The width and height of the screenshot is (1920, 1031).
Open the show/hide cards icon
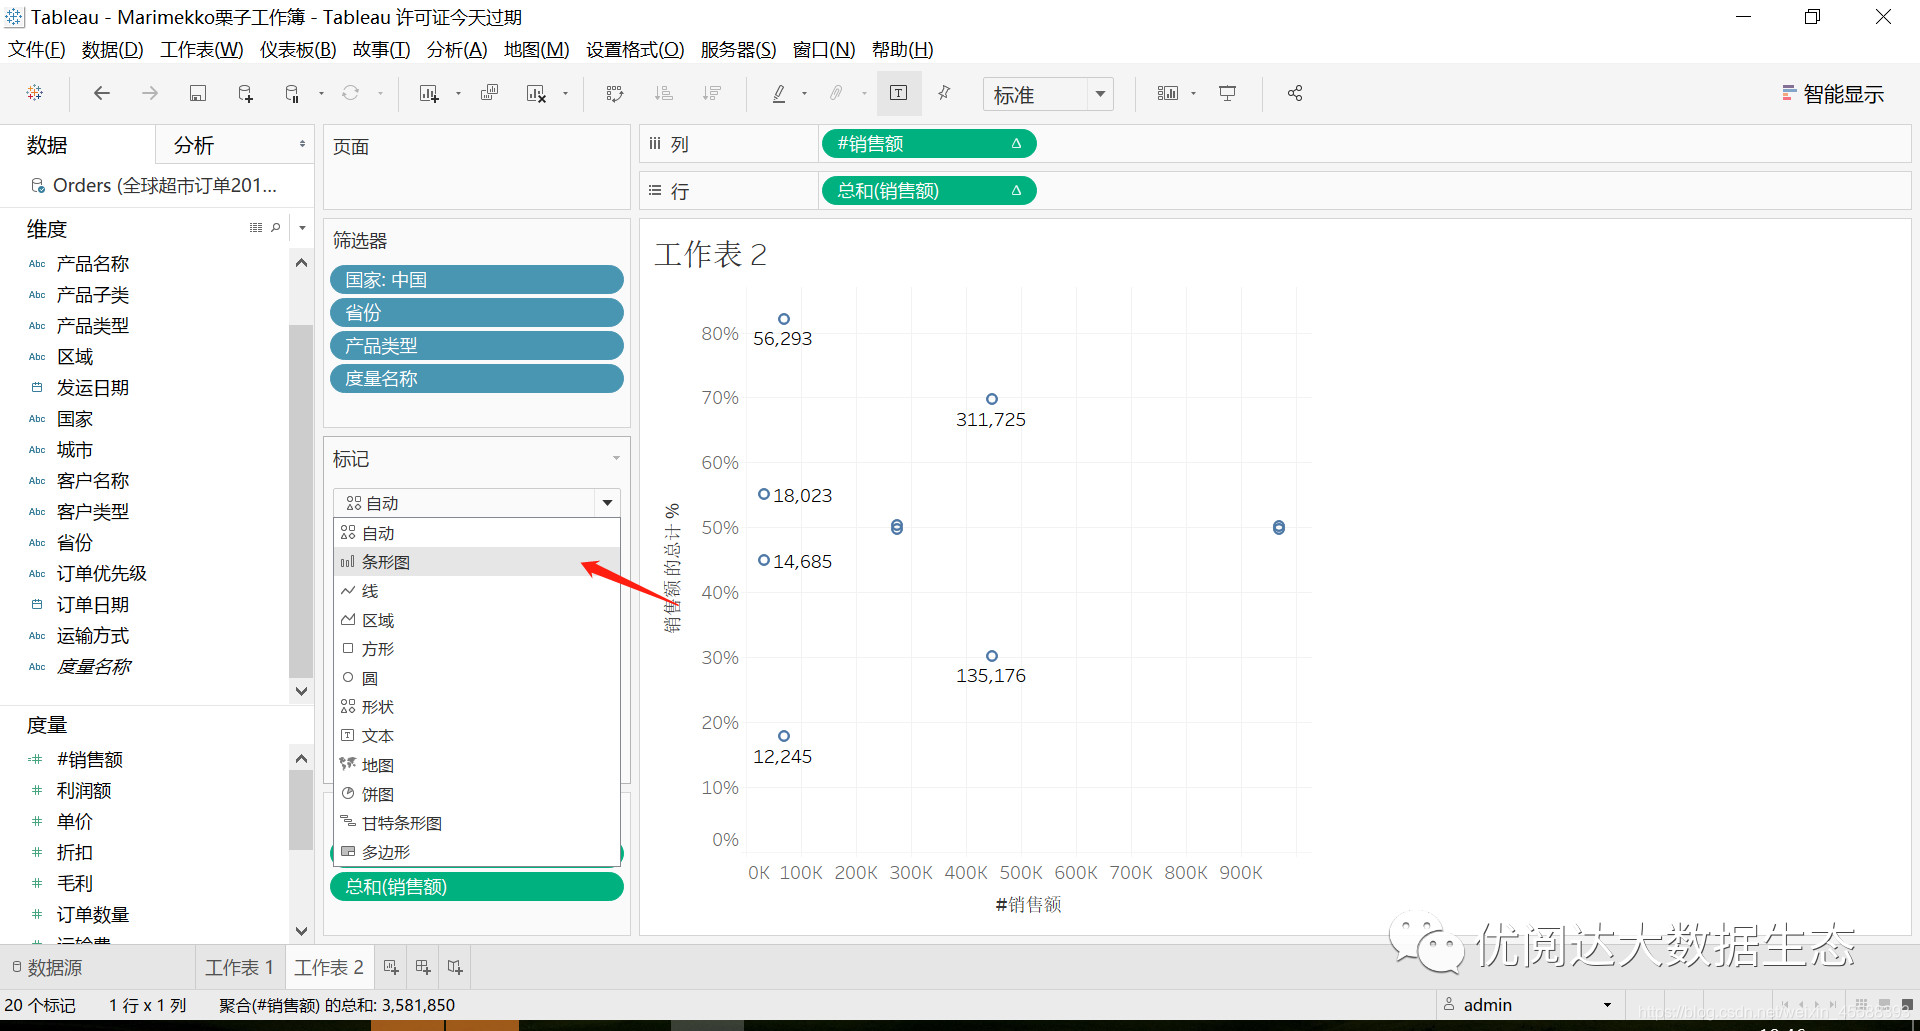(1167, 93)
